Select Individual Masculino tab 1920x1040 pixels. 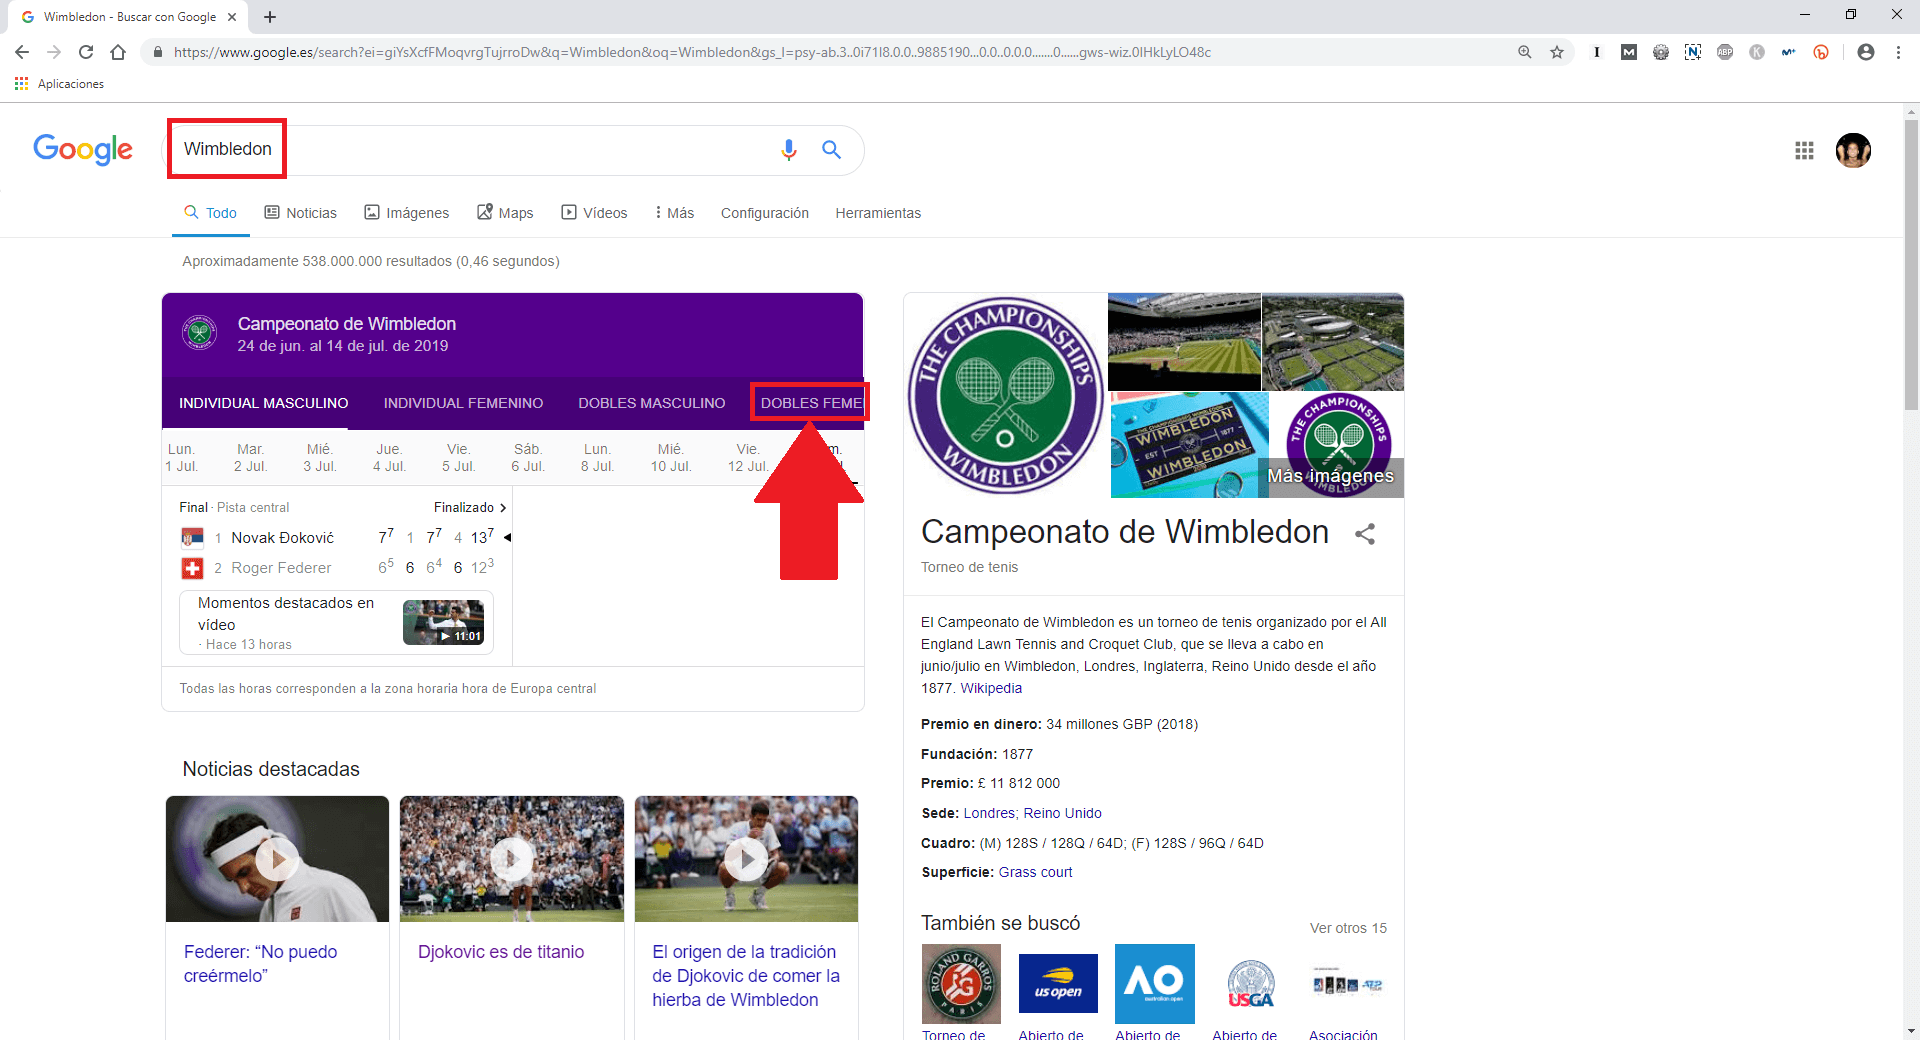pos(264,403)
